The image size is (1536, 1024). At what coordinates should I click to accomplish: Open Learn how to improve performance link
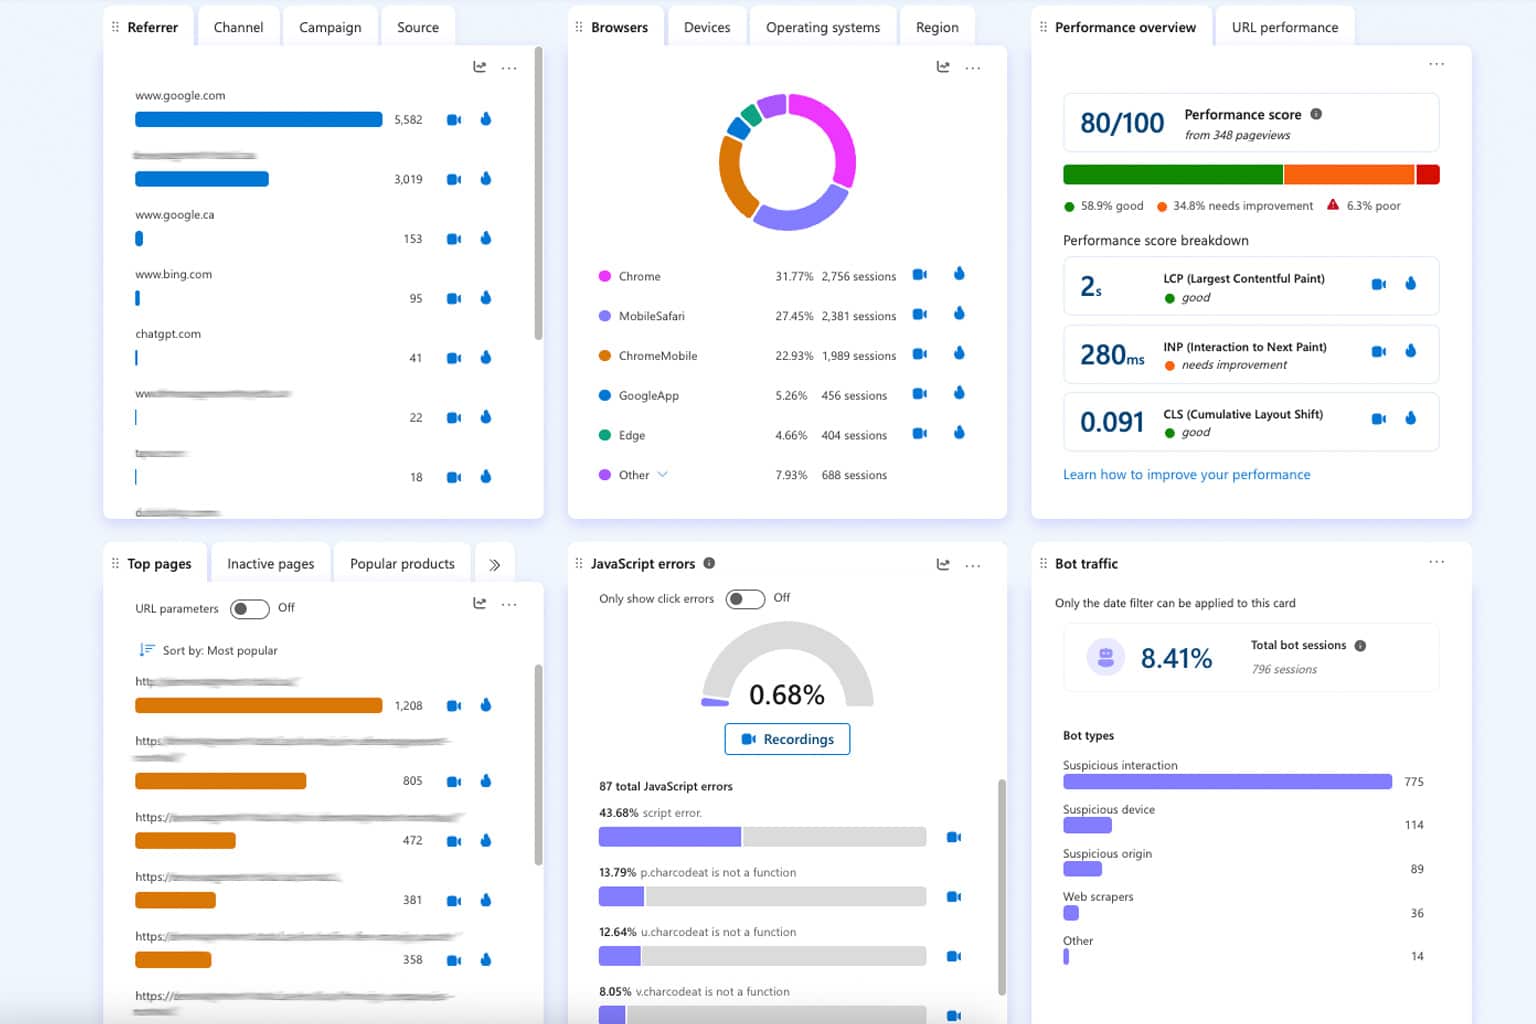pos(1186,475)
